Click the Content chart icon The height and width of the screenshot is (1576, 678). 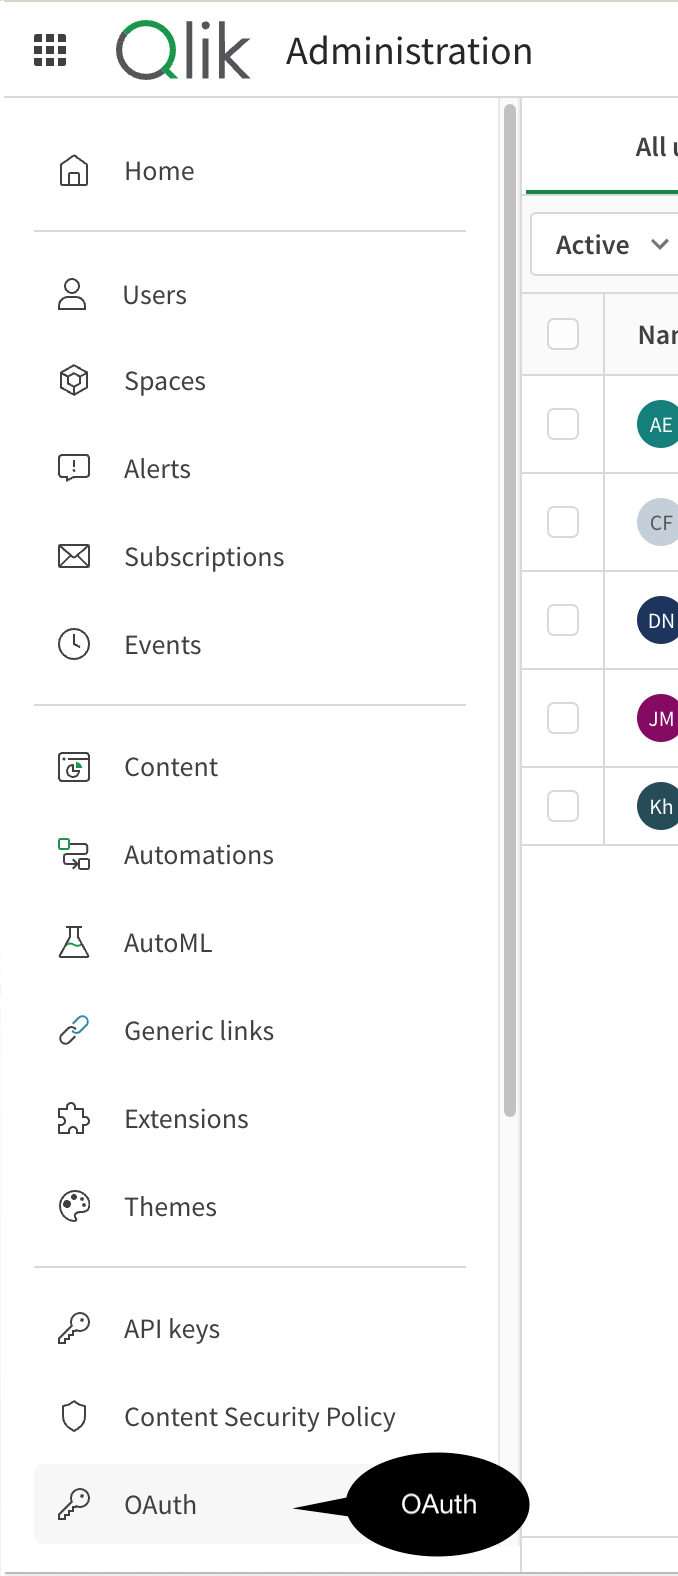tap(74, 767)
